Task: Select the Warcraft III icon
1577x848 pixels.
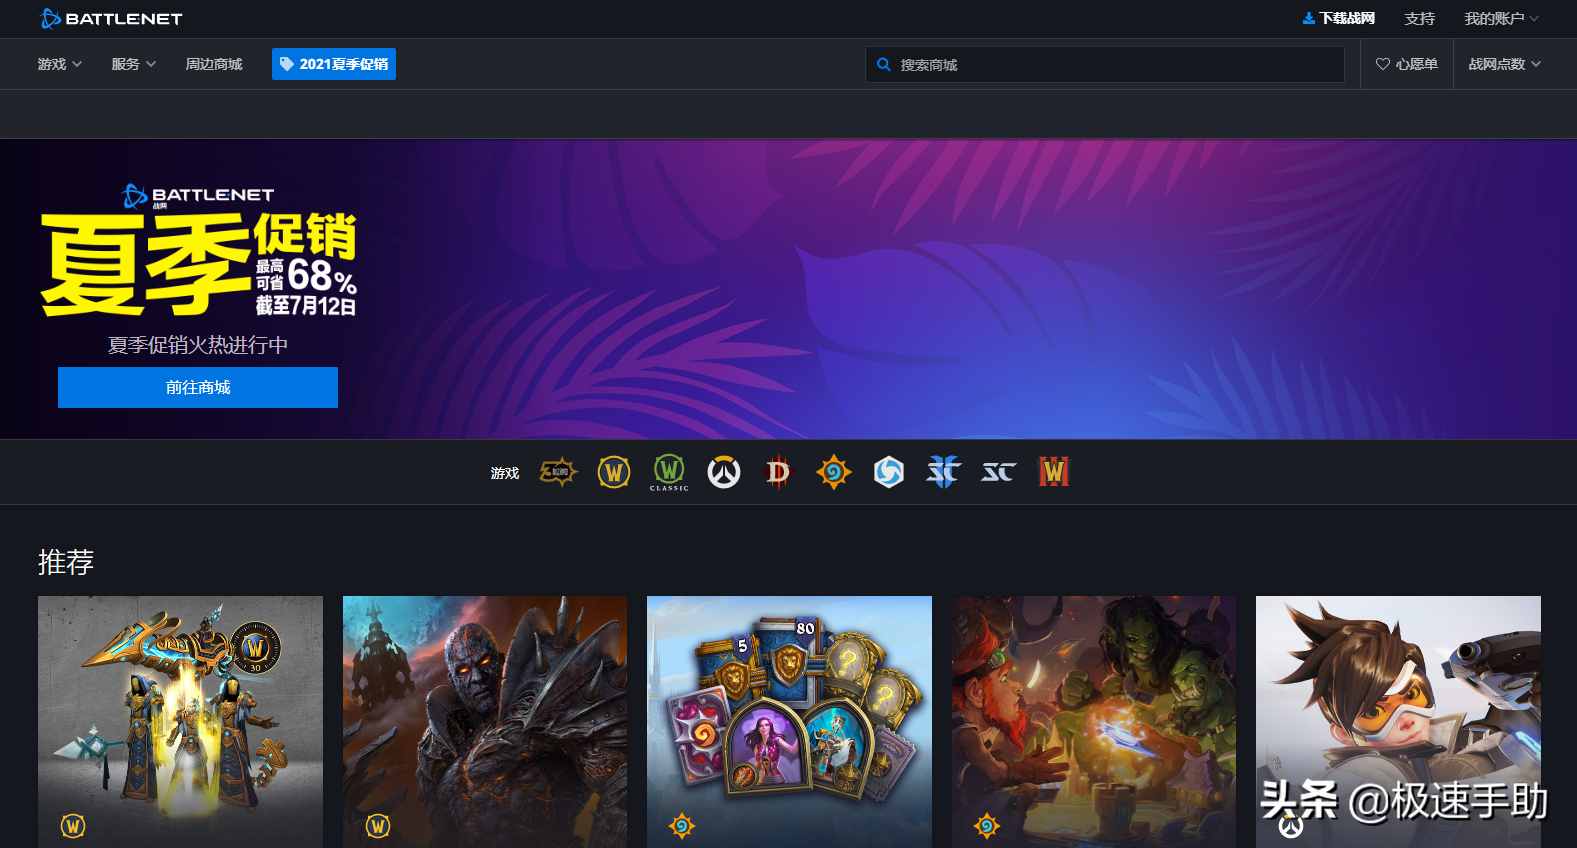Action: pos(1053,472)
